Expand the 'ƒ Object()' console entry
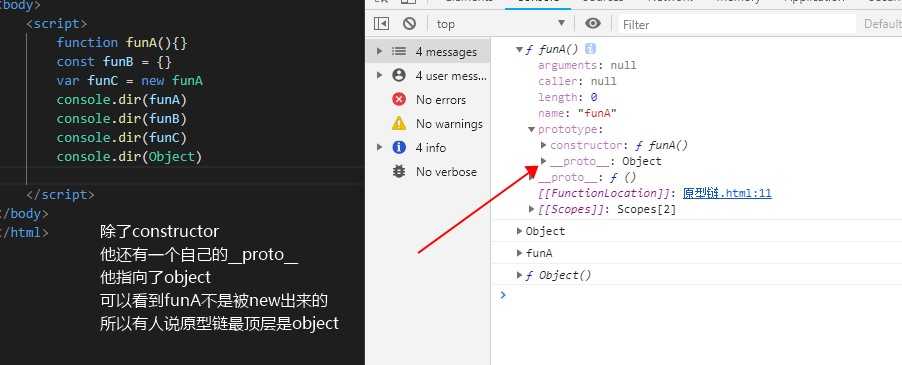 click(x=520, y=275)
